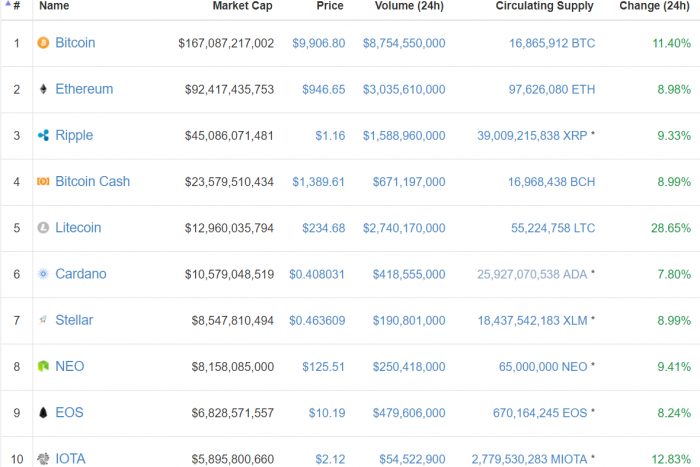Viewport: 700px width, 467px height.
Task: Click Litecoin price $234.68
Action: [324, 228]
